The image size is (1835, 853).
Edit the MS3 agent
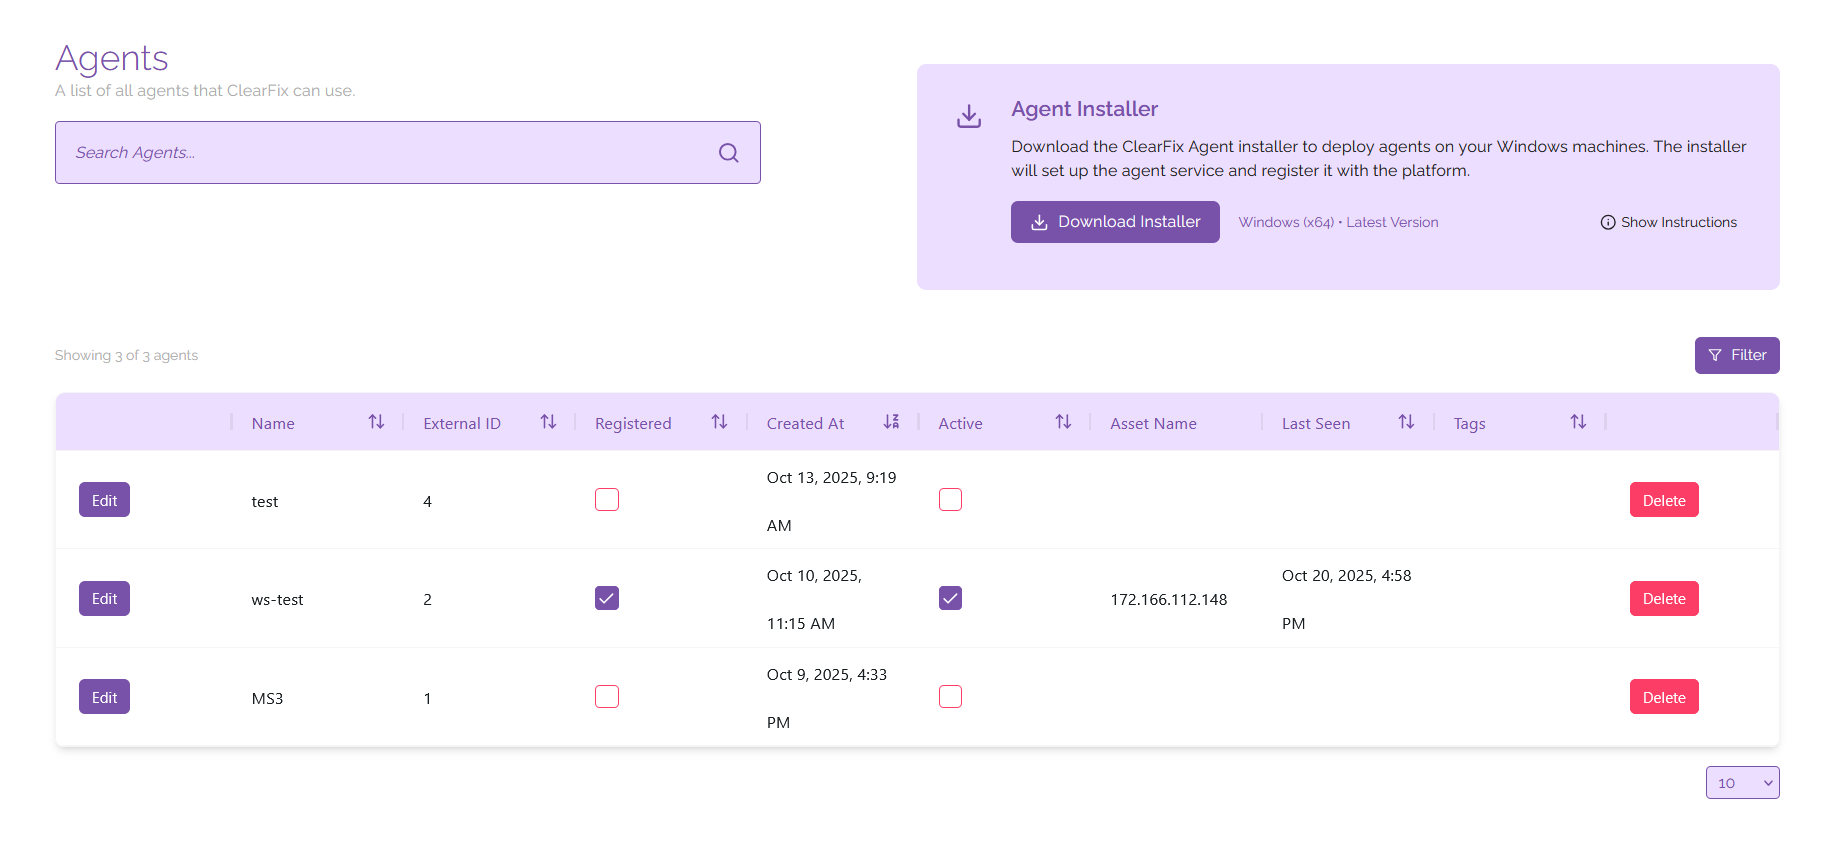click(104, 697)
